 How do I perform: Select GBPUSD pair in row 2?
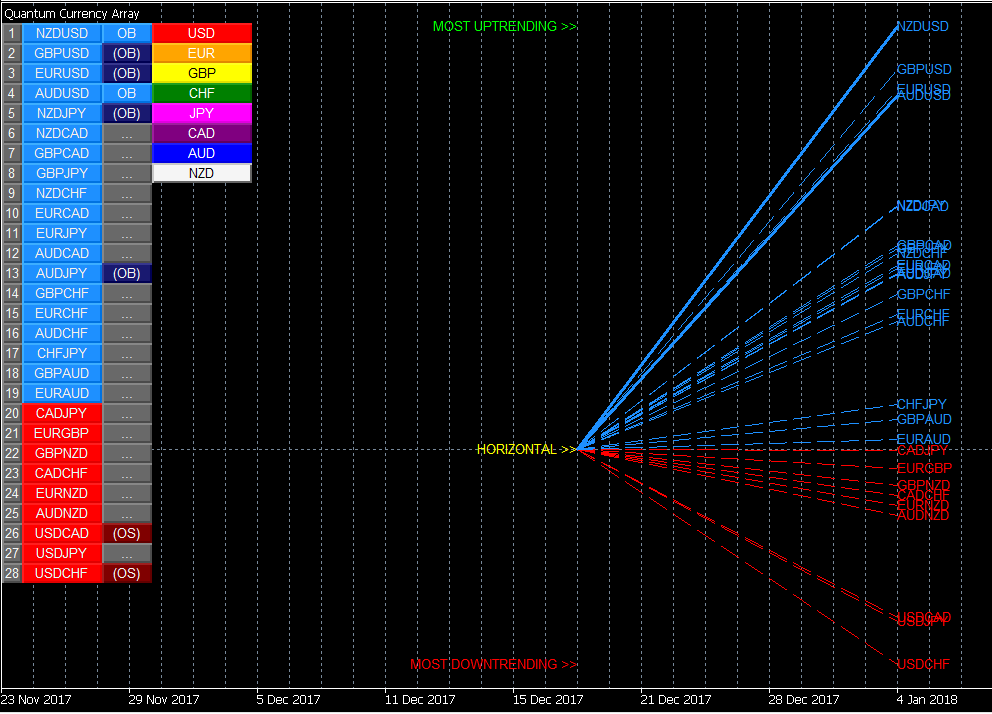(62, 53)
